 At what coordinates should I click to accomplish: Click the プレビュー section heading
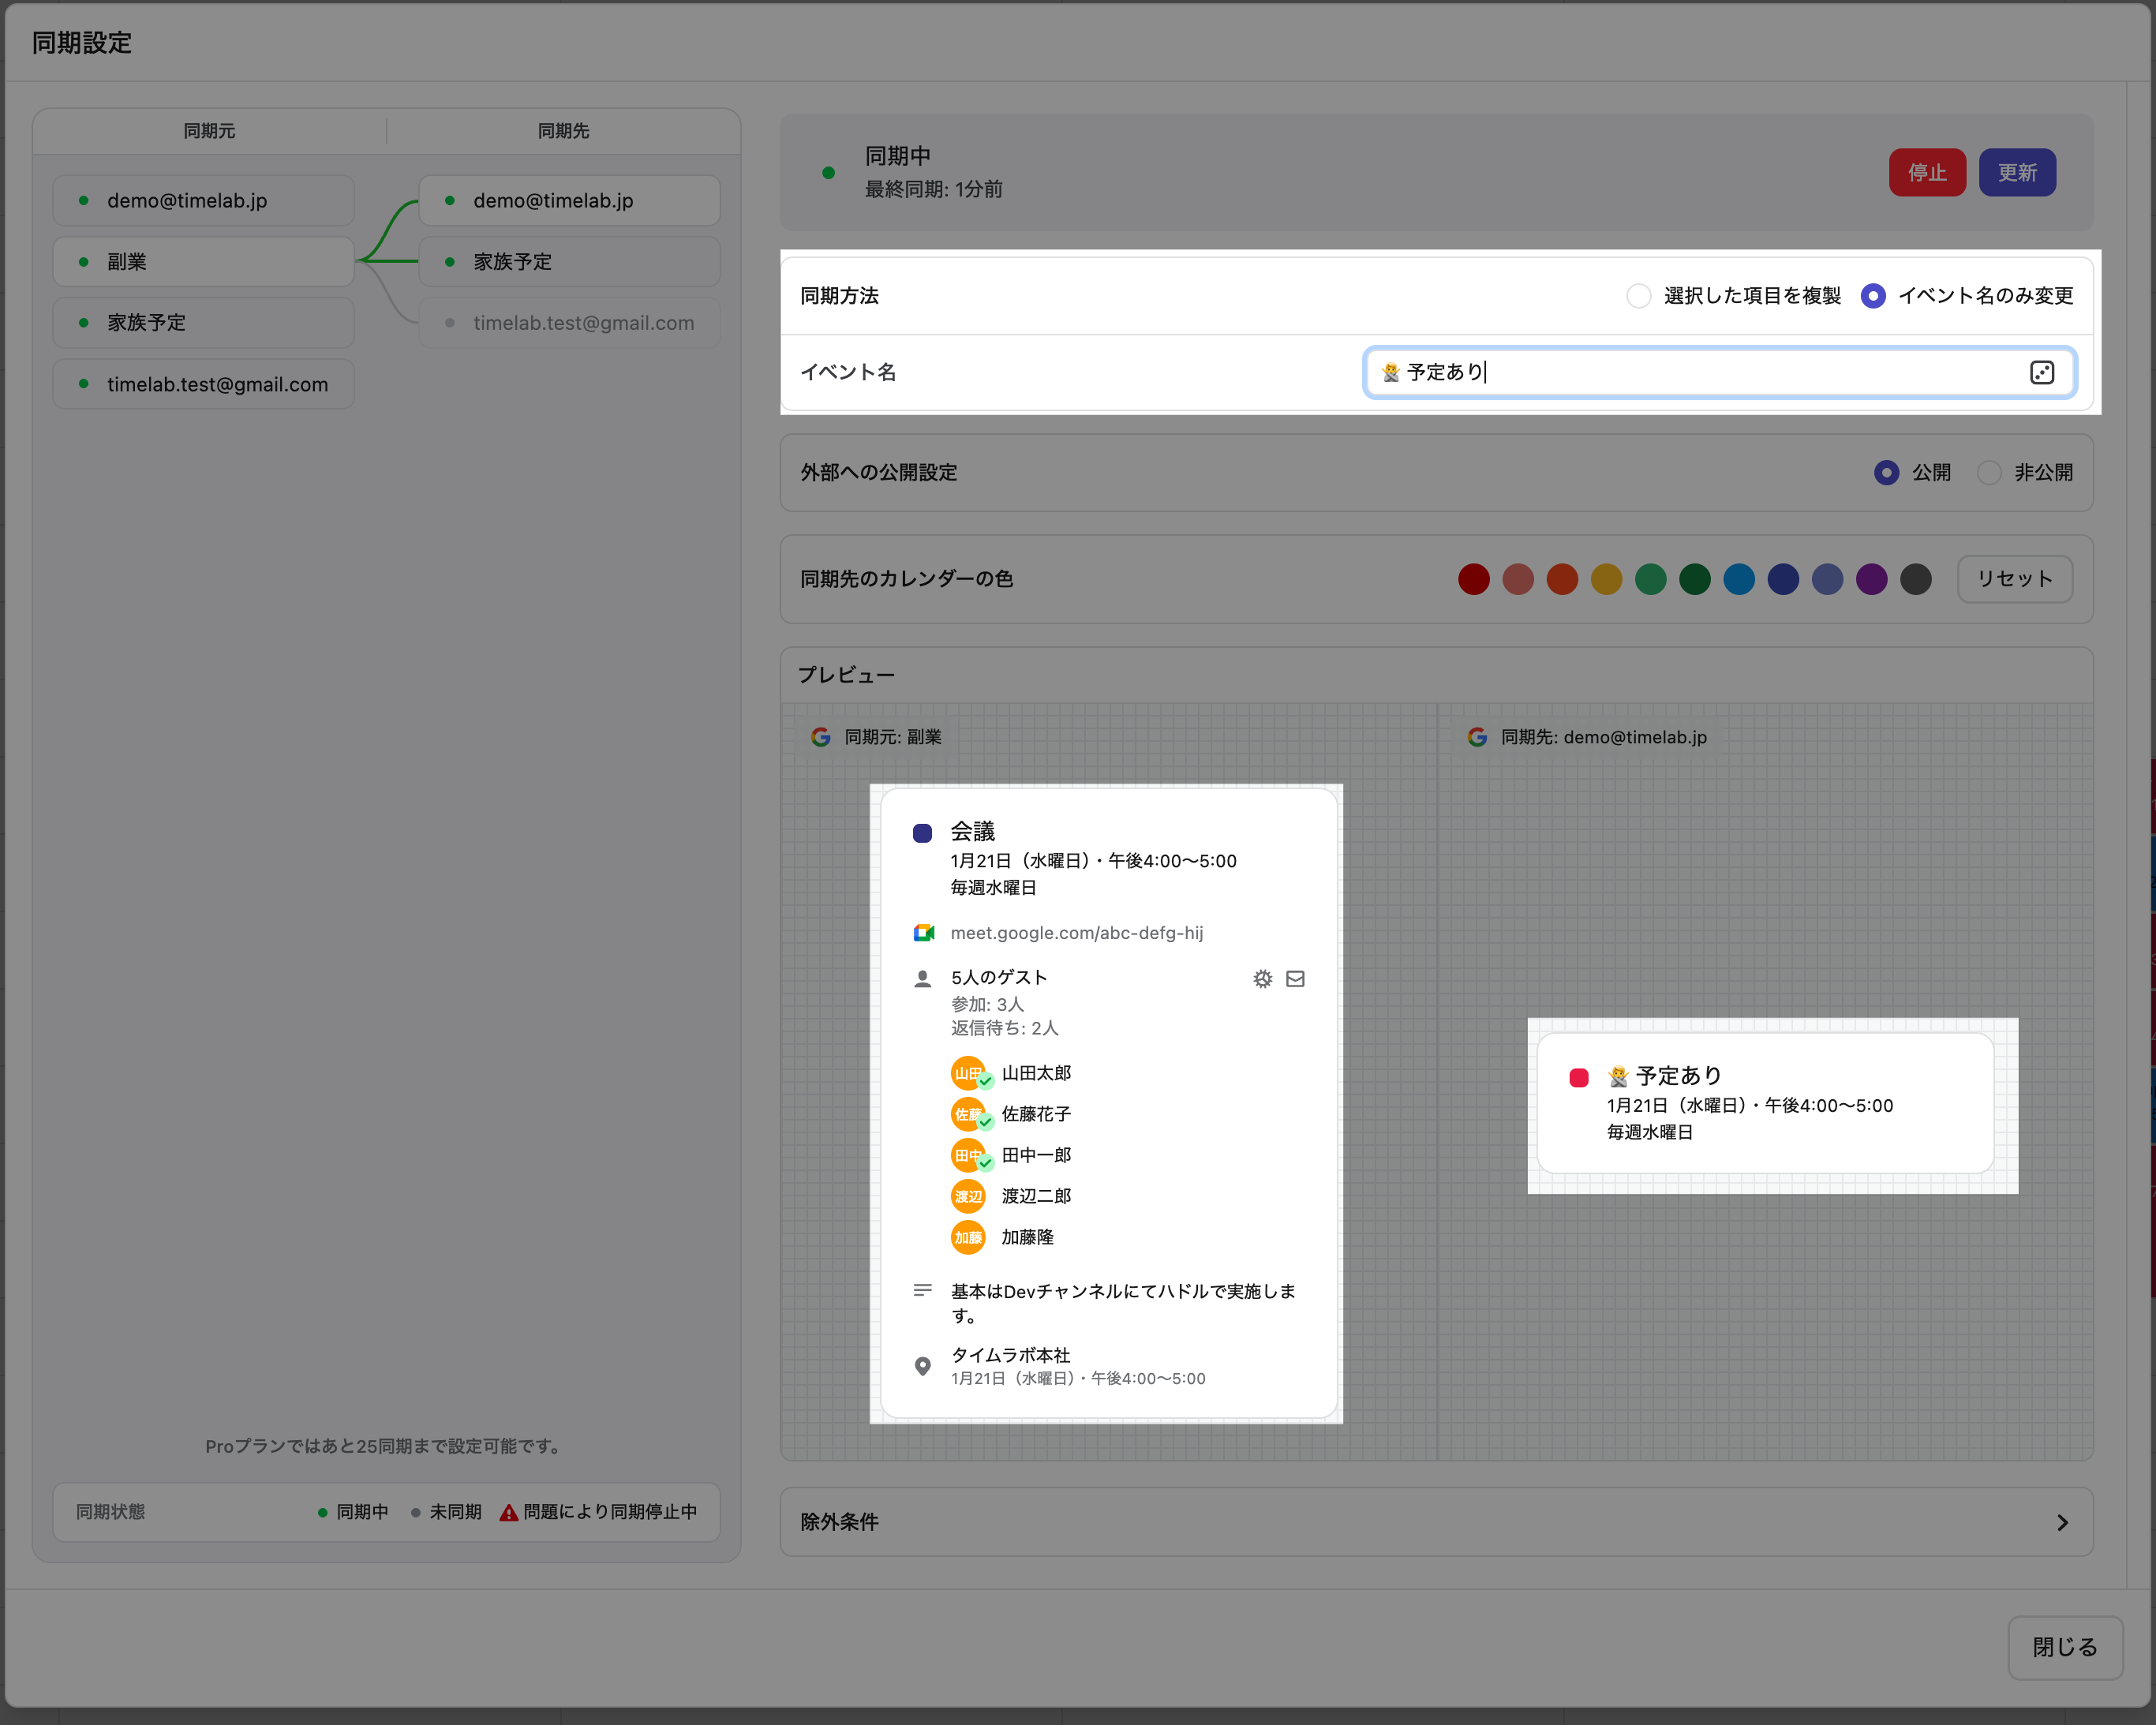pyautogui.click(x=846, y=675)
